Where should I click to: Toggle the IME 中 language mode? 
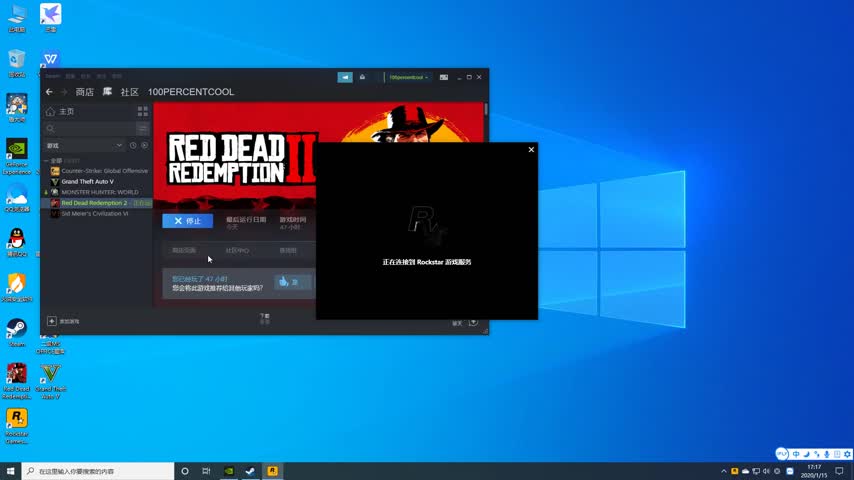[x=796, y=454]
